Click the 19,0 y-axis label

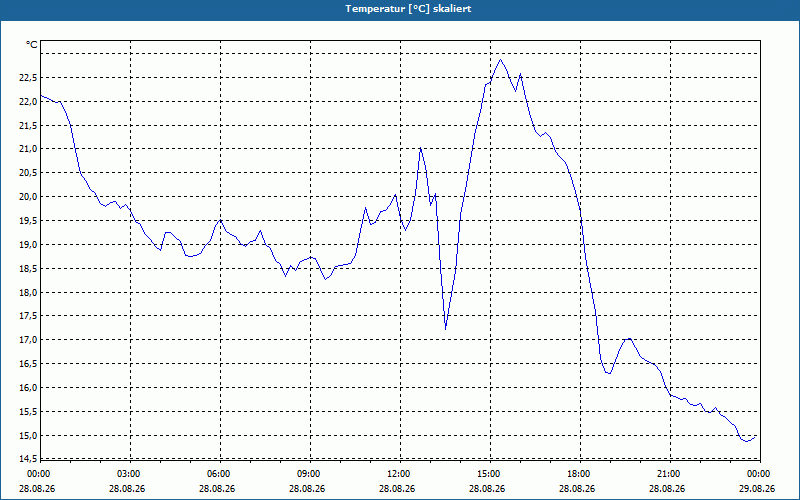pyautogui.click(x=29, y=245)
